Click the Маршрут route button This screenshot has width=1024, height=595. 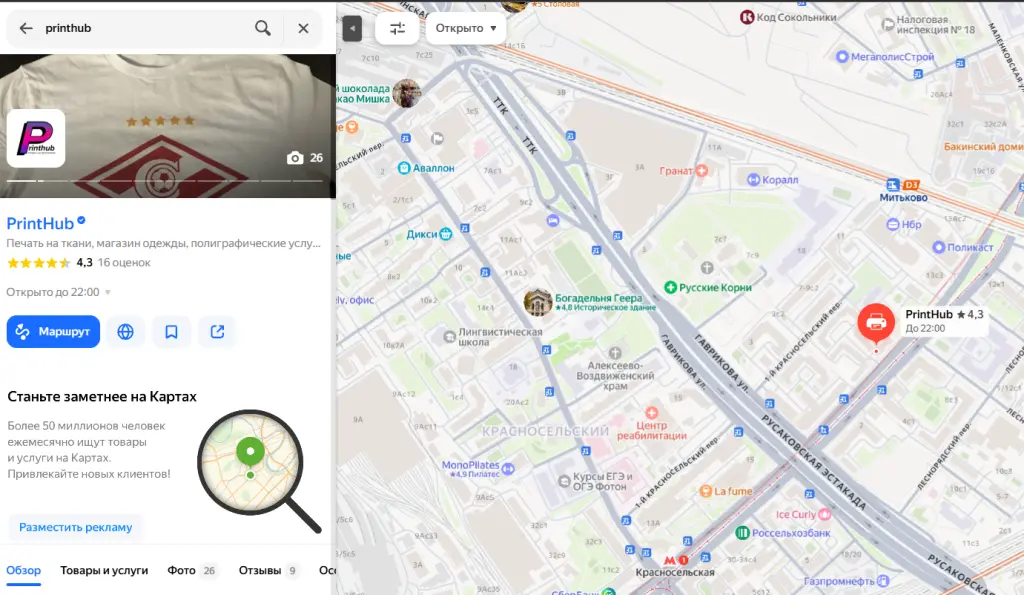tap(54, 332)
